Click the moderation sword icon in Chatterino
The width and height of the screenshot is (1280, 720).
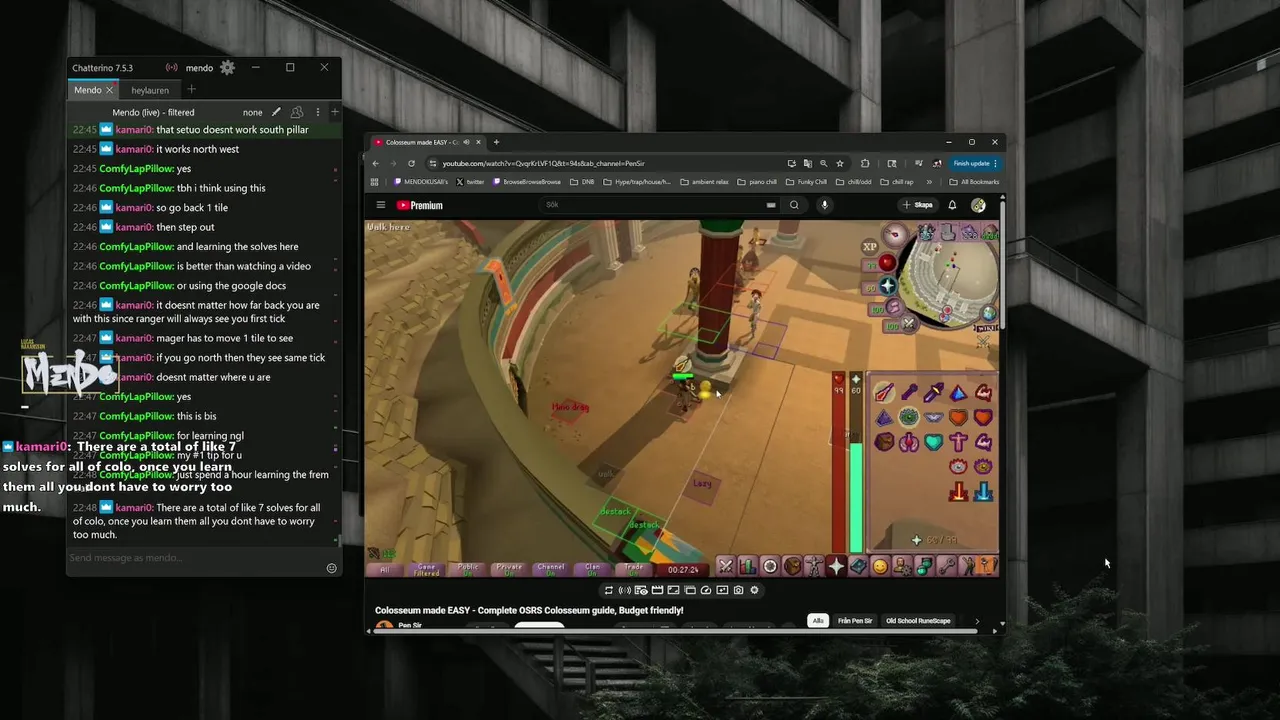pos(276,112)
